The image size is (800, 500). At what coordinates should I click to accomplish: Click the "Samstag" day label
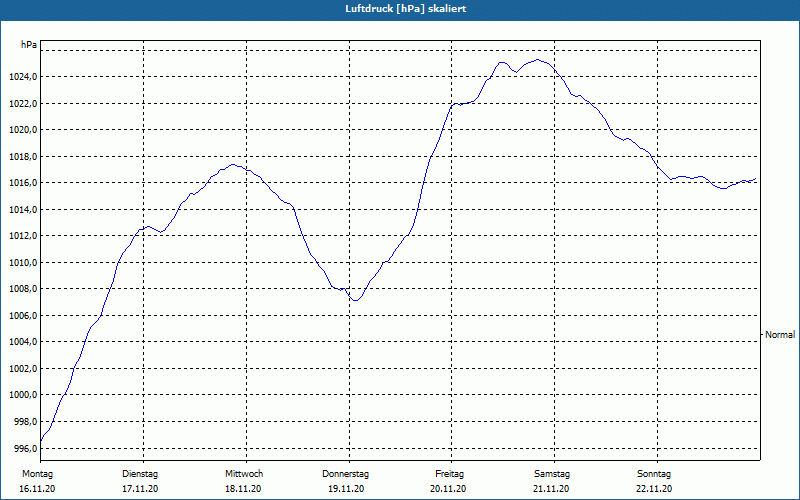point(552,474)
